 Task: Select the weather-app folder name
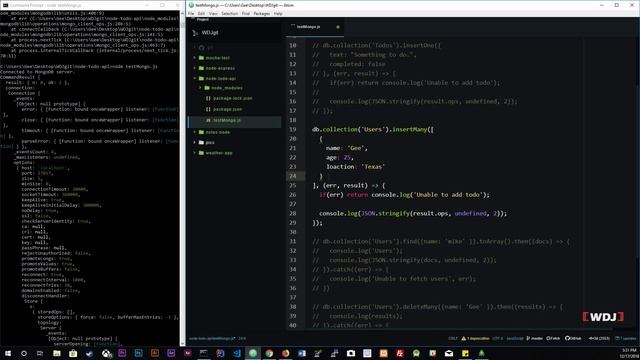point(219,153)
